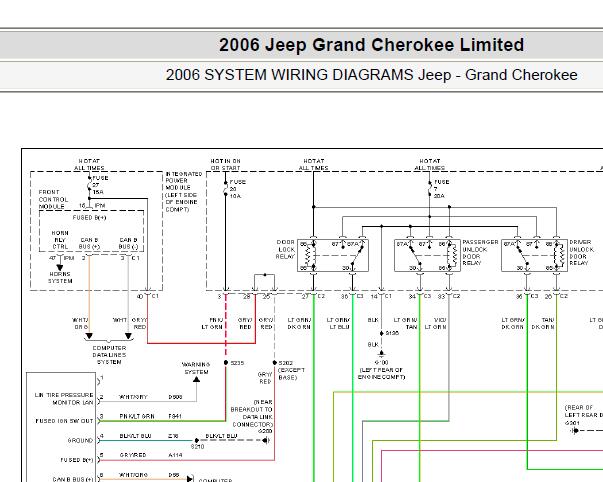Image resolution: width=603 pixels, height=482 pixels.
Task: Click the G100 ground symbol
Action: click(x=381, y=353)
